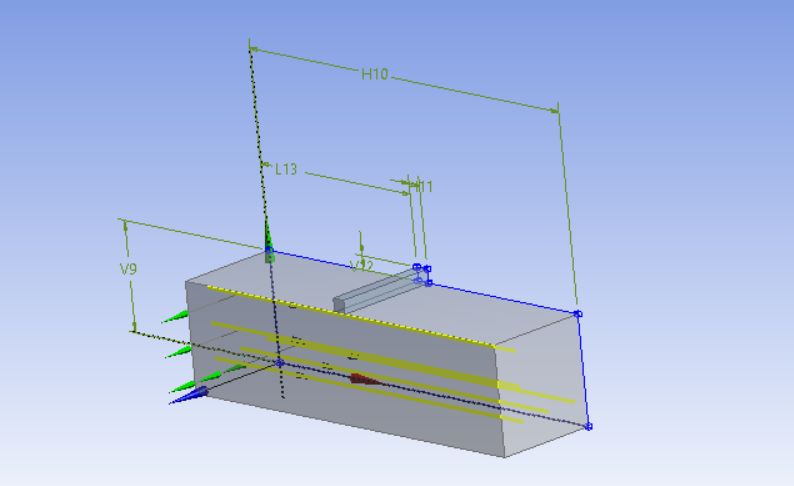Pick the sketch vertex at top-right beam corner

pos(579,314)
